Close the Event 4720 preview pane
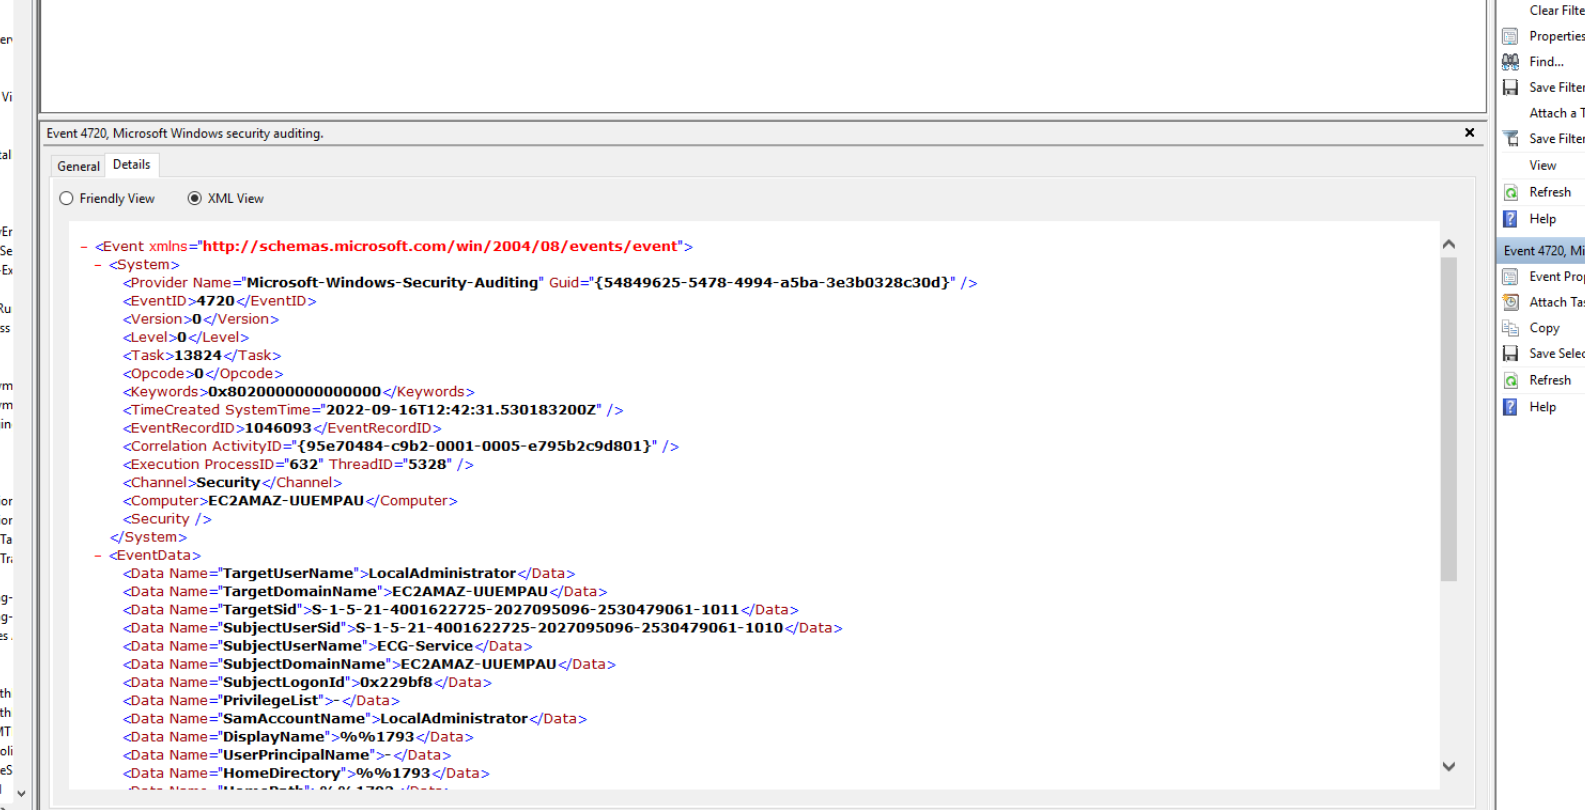Viewport: 1585px width, 810px height. [1469, 133]
